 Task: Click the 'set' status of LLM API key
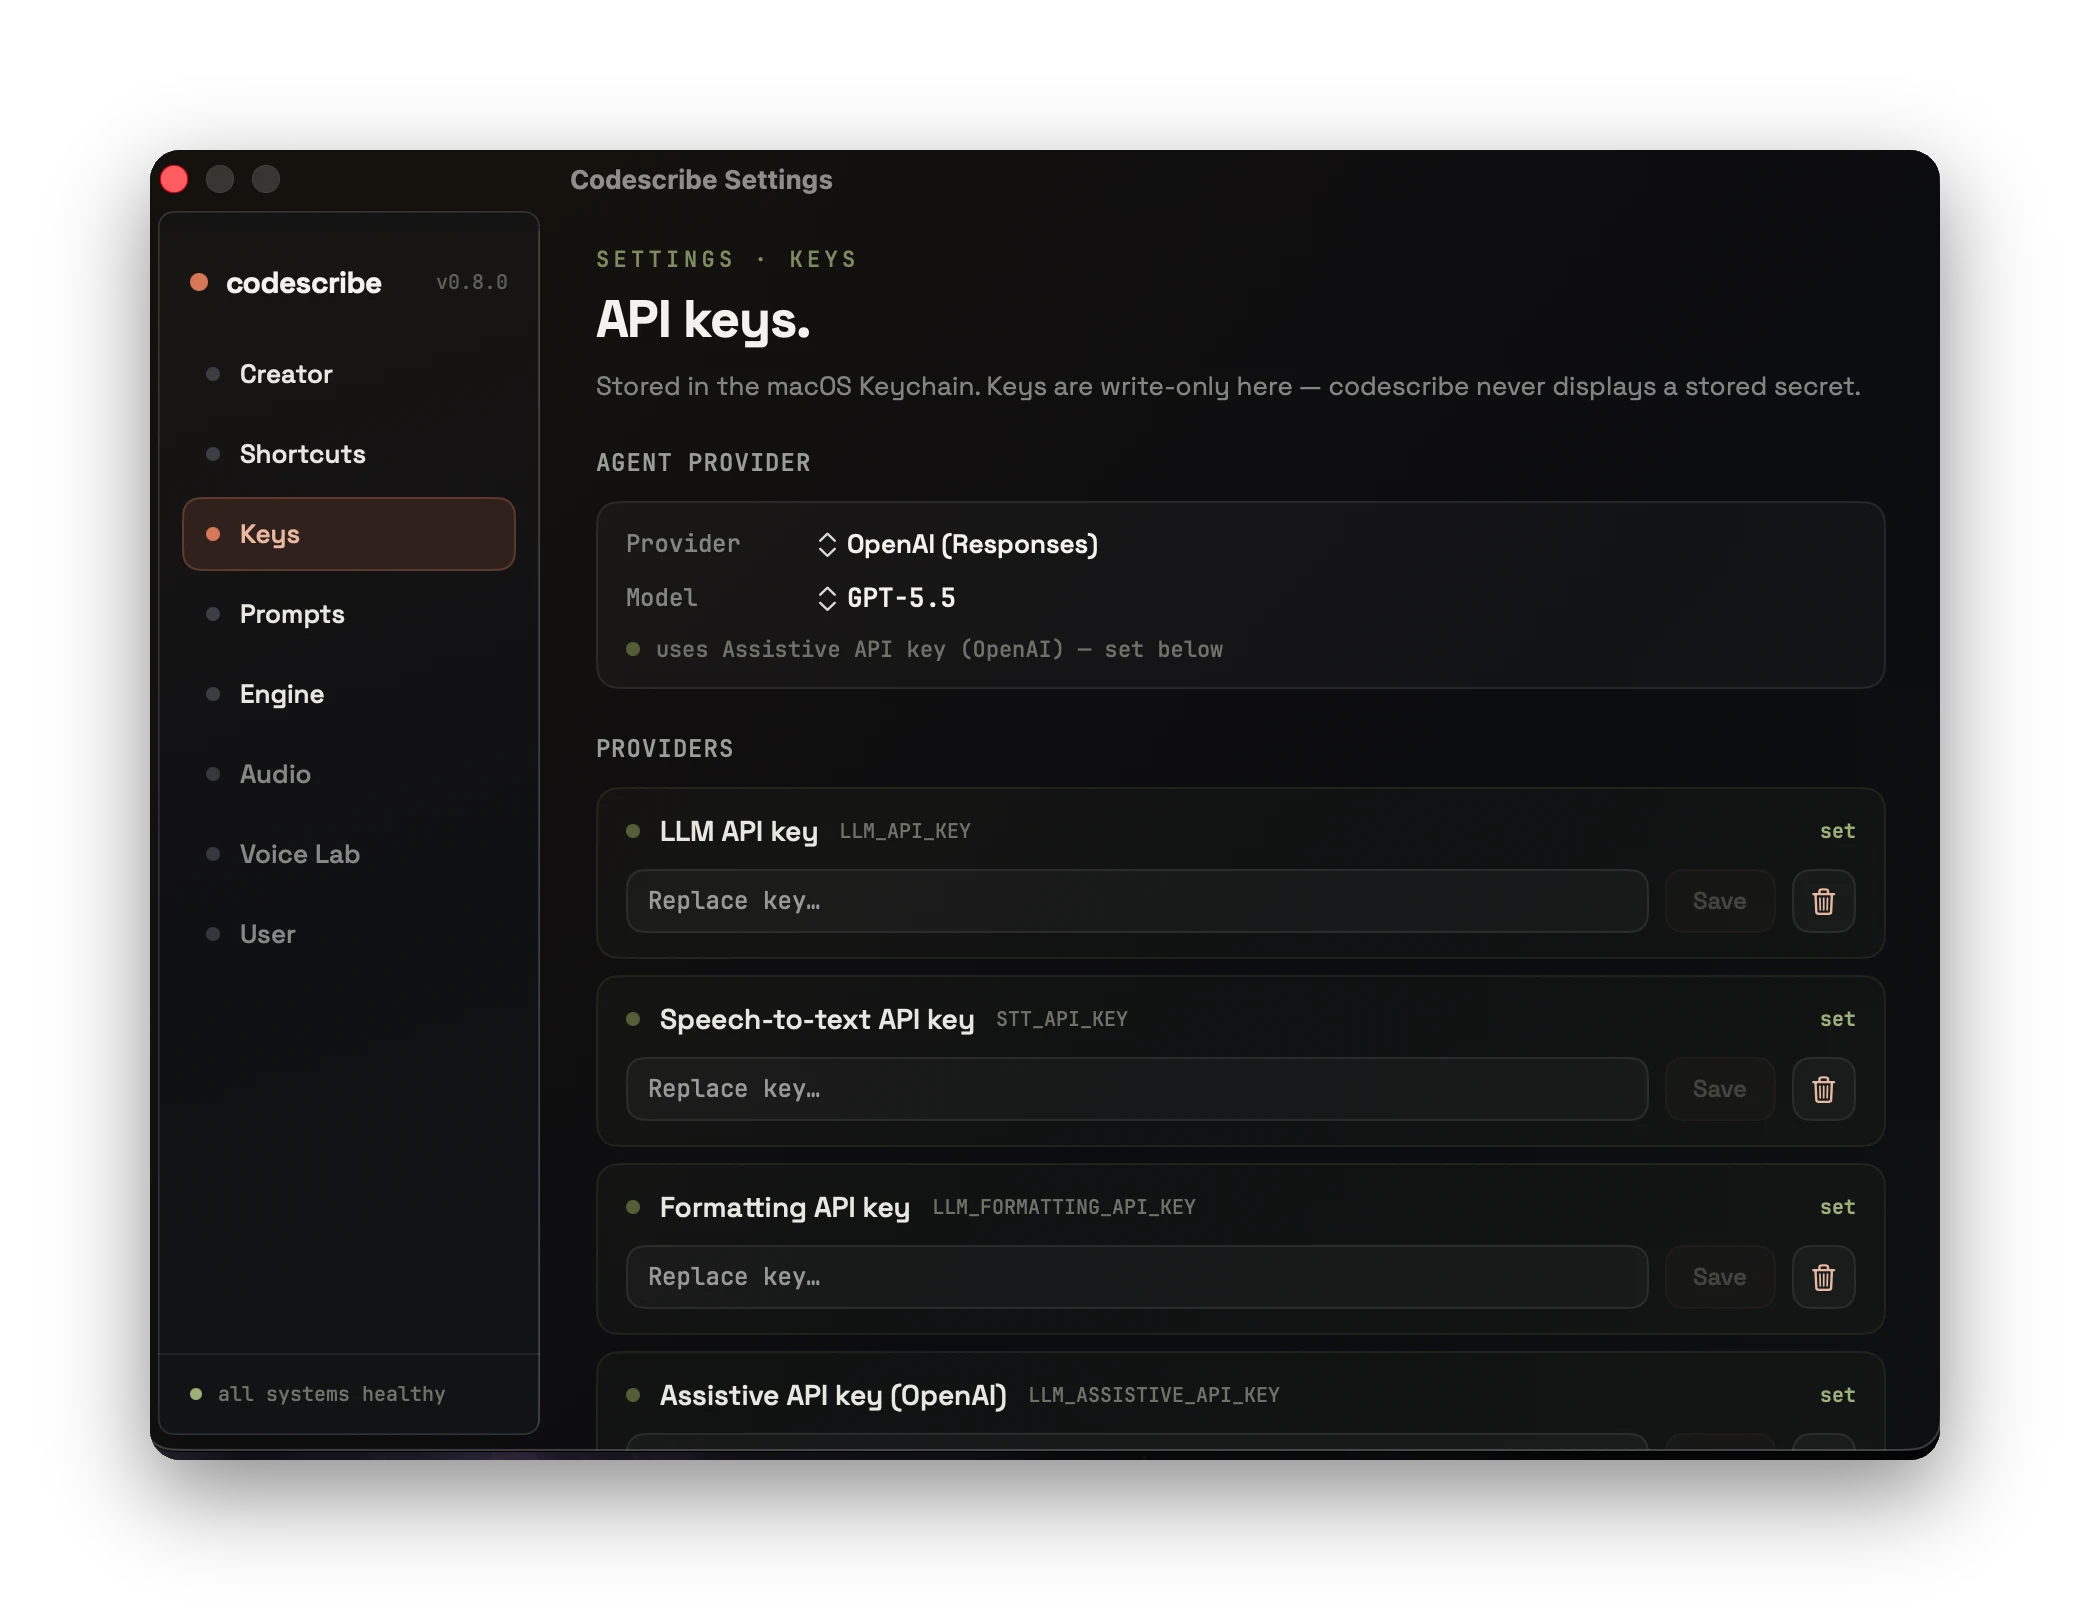(x=1837, y=831)
